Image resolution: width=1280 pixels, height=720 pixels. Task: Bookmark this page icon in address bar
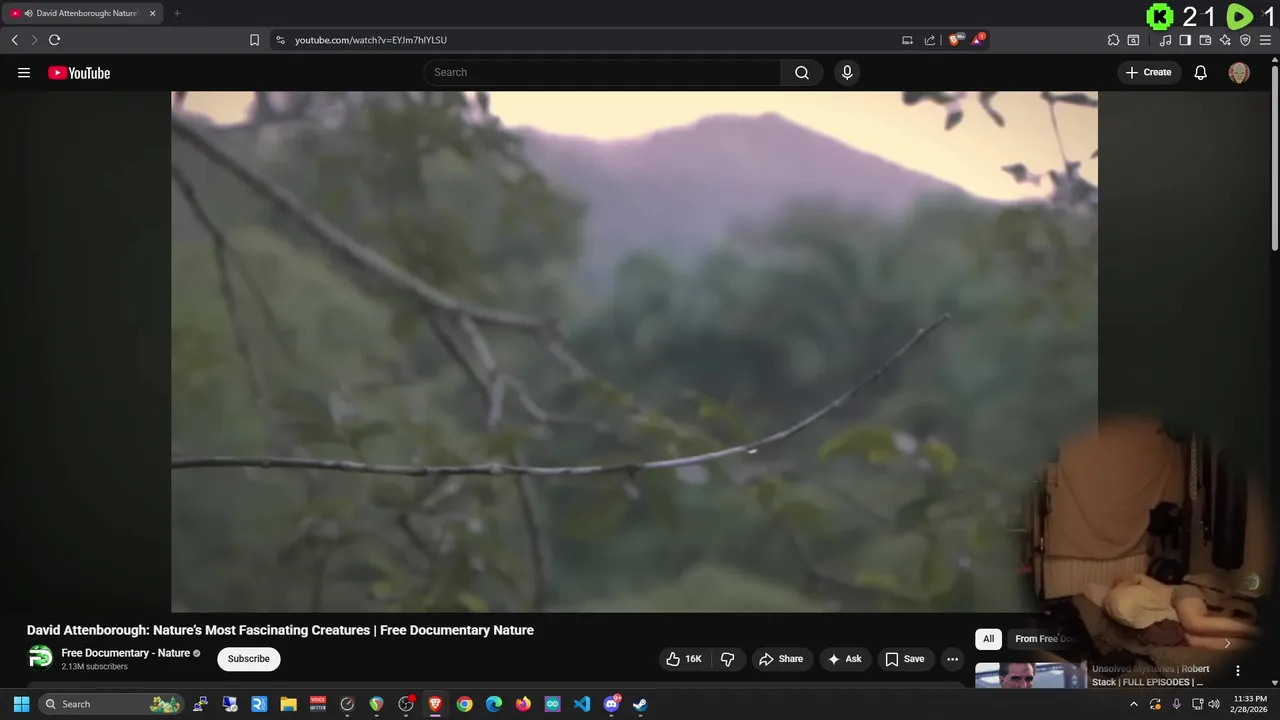point(254,40)
